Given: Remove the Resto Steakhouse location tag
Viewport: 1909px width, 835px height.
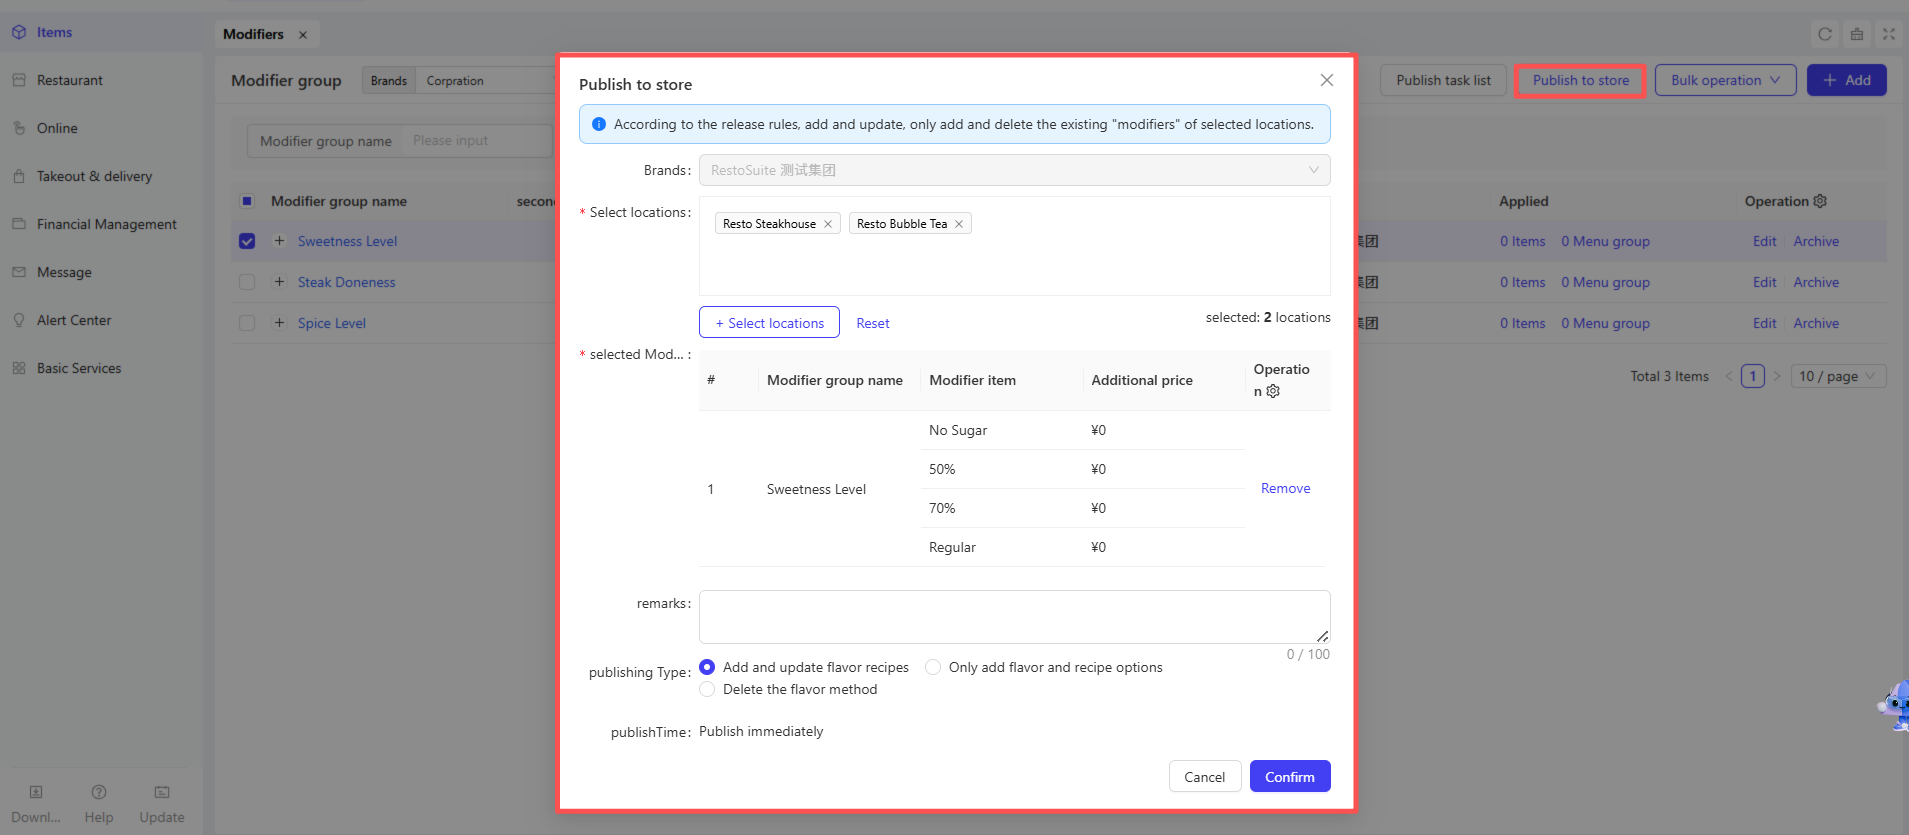Looking at the screenshot, I should (828, 224).
